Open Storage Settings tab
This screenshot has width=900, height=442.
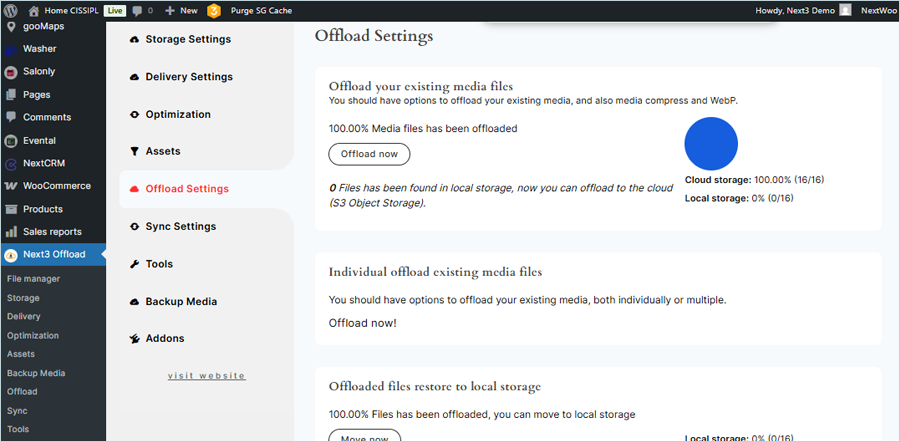pyautogui.click(x=187, y=39)
